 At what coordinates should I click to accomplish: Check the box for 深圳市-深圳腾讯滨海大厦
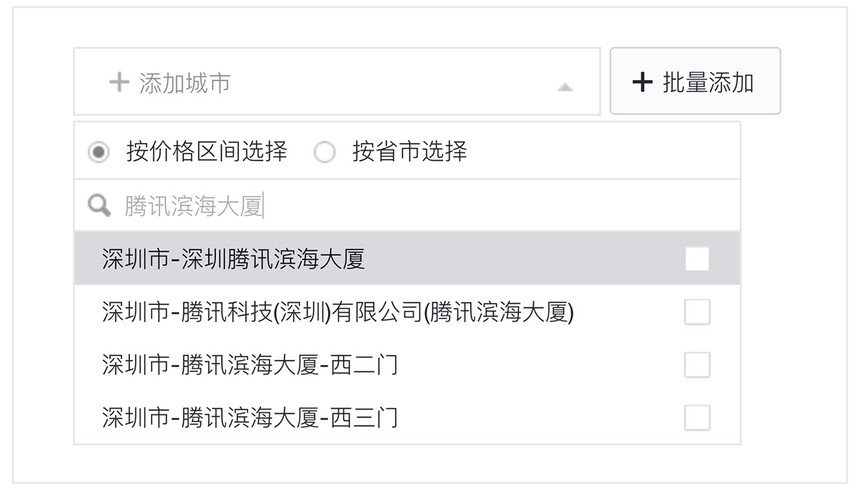point(697,258)
